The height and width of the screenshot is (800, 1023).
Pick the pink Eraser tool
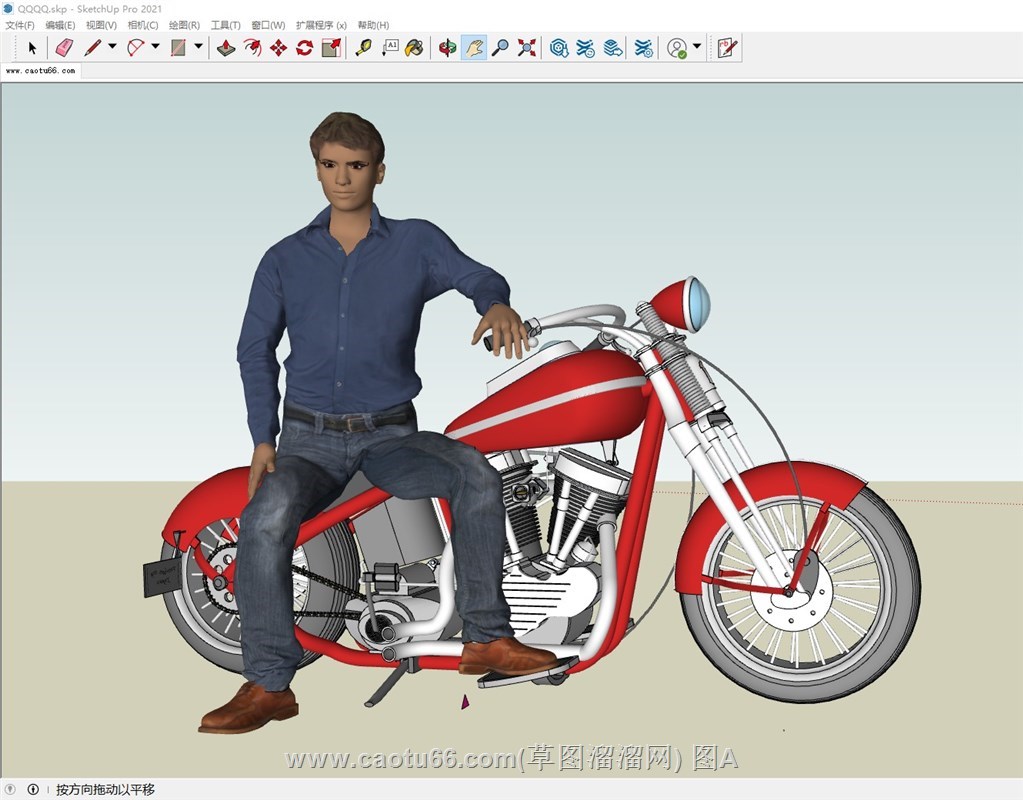coord(64,48)
